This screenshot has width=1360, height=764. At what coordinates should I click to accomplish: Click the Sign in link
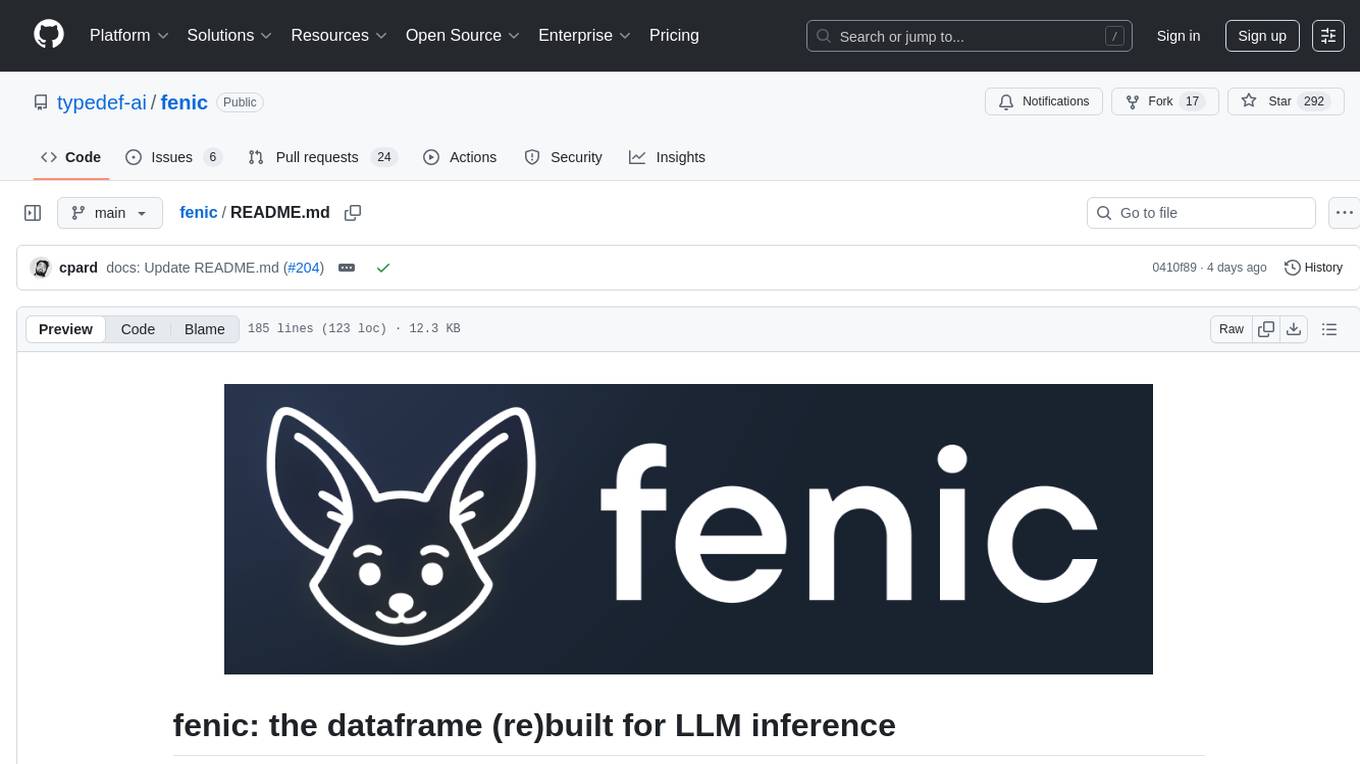coord(1178,35)
